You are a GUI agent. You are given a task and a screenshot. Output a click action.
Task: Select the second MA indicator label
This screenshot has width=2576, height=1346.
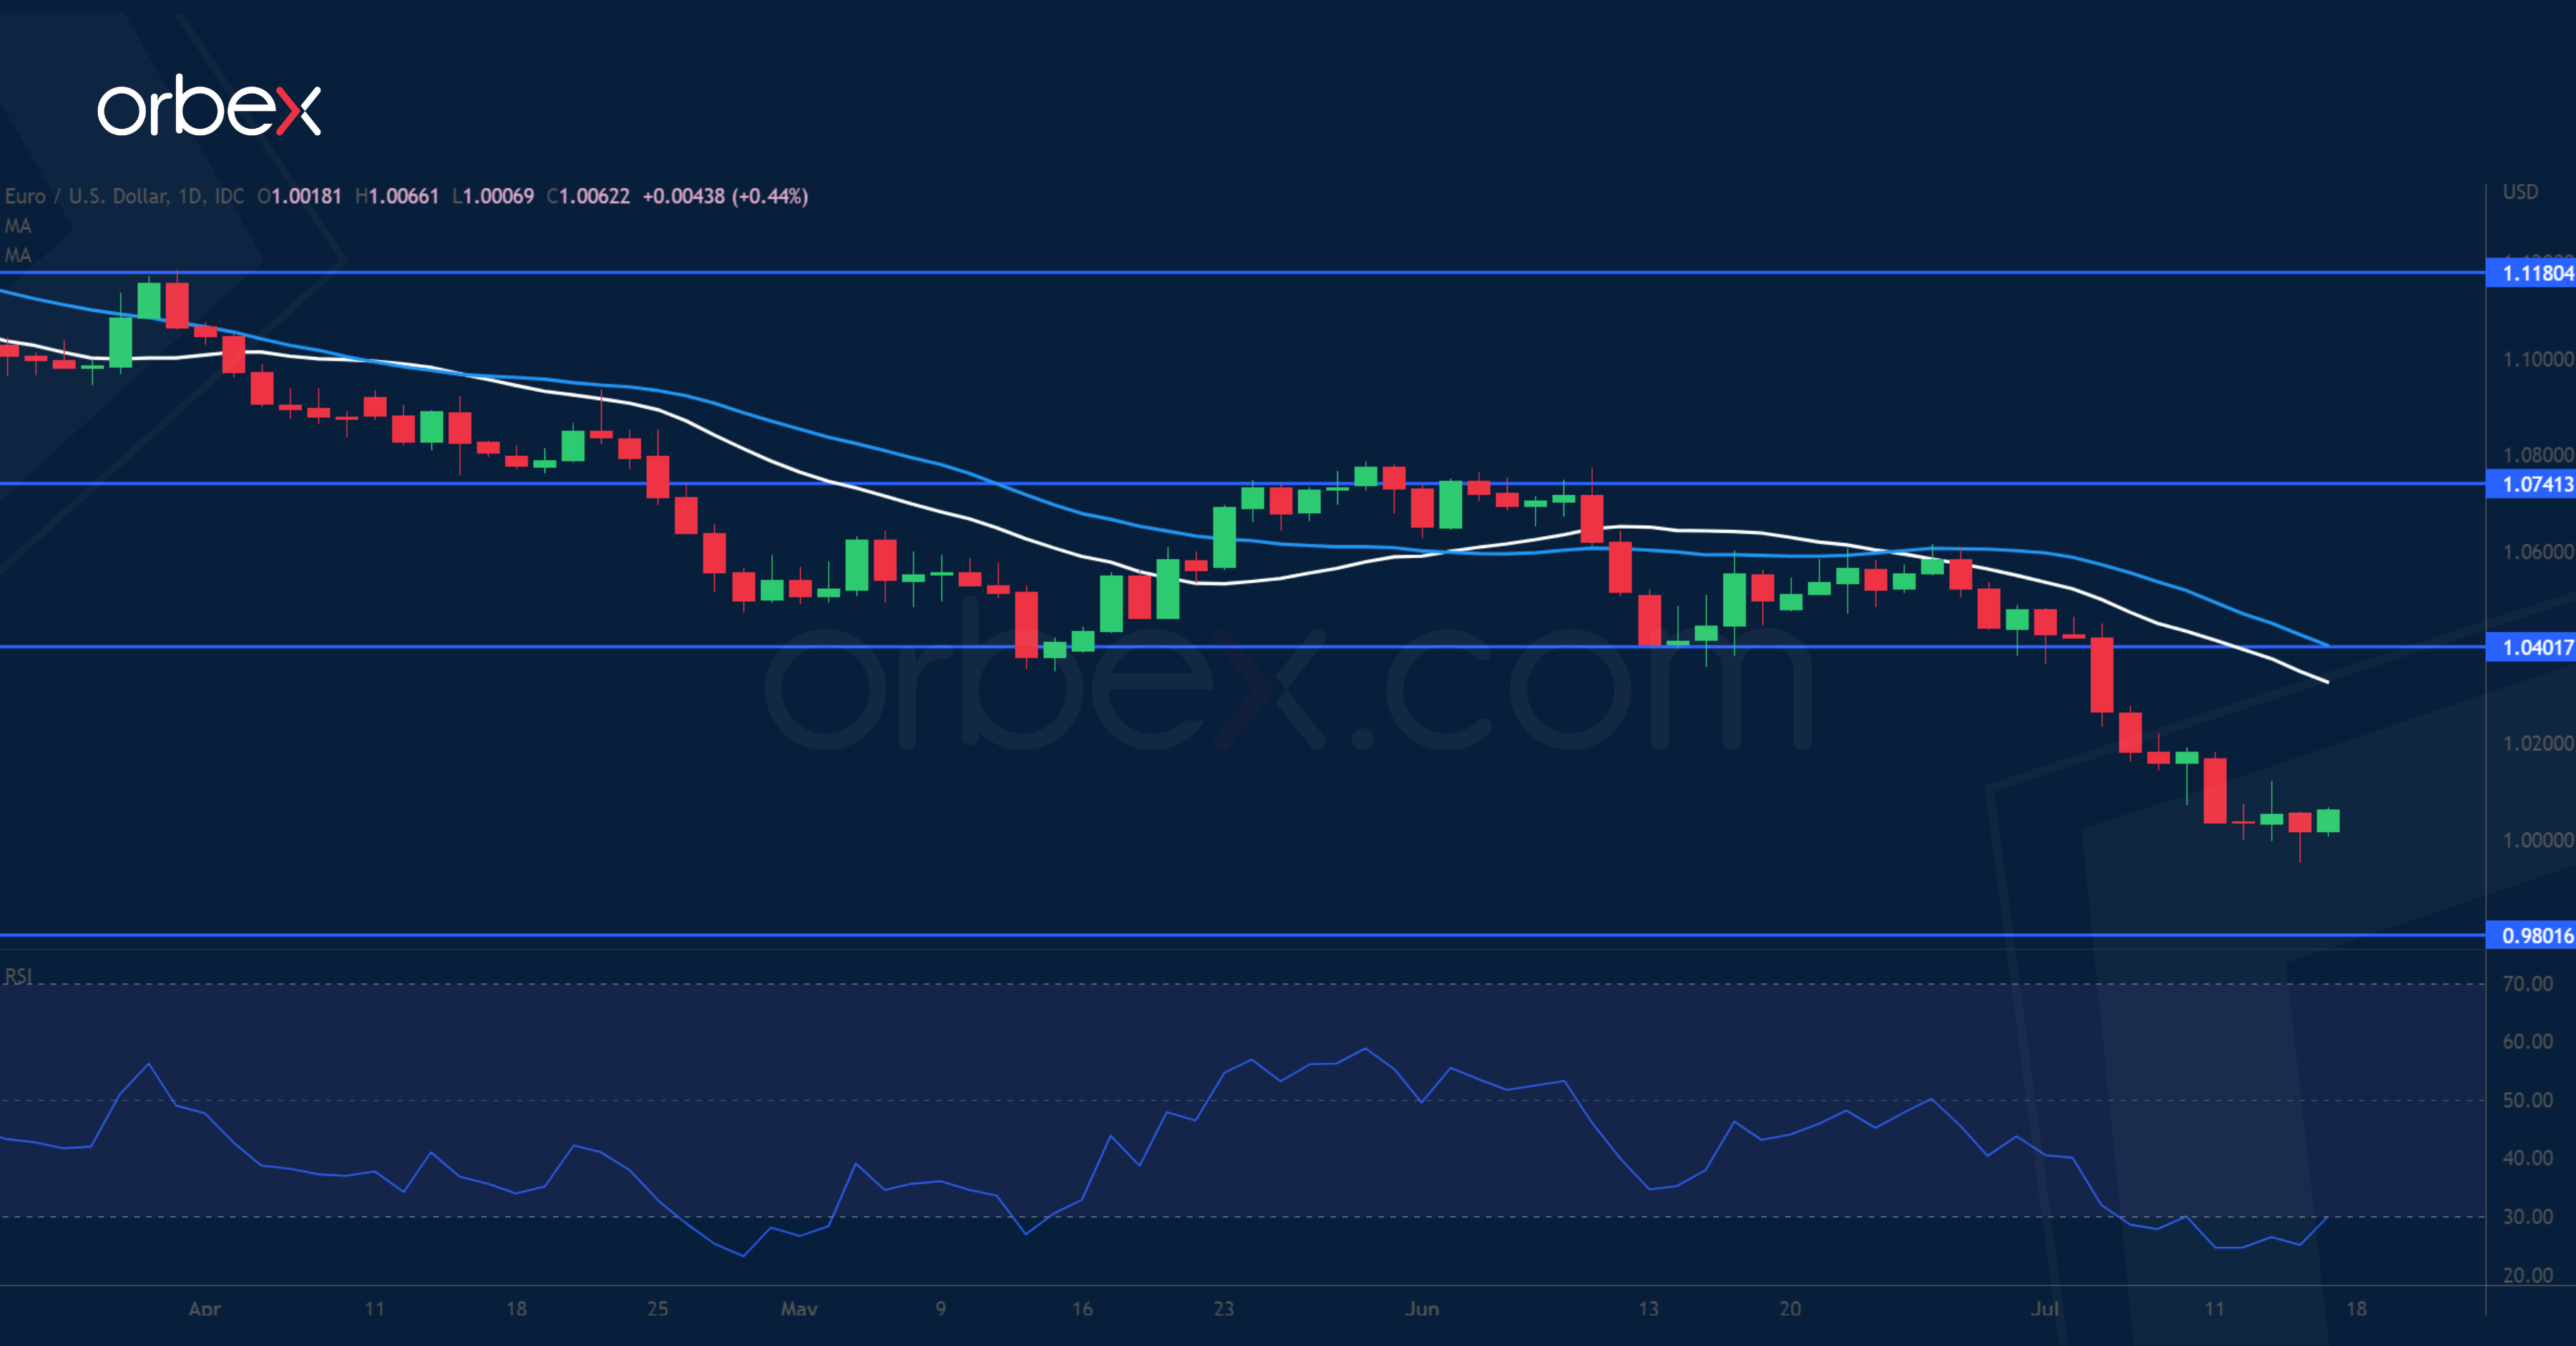coord(18,255)
